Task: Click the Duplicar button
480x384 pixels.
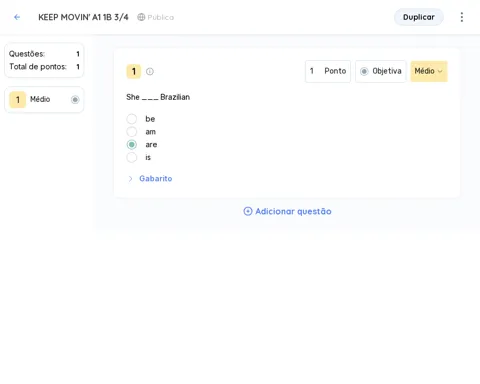Action: pos(419,17)
